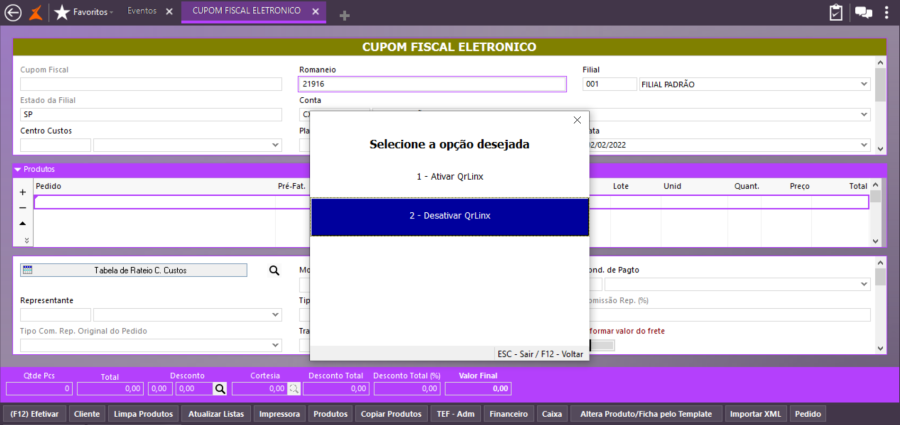
Task: Remove product row with minus icon
Action: tap(23, 207)
